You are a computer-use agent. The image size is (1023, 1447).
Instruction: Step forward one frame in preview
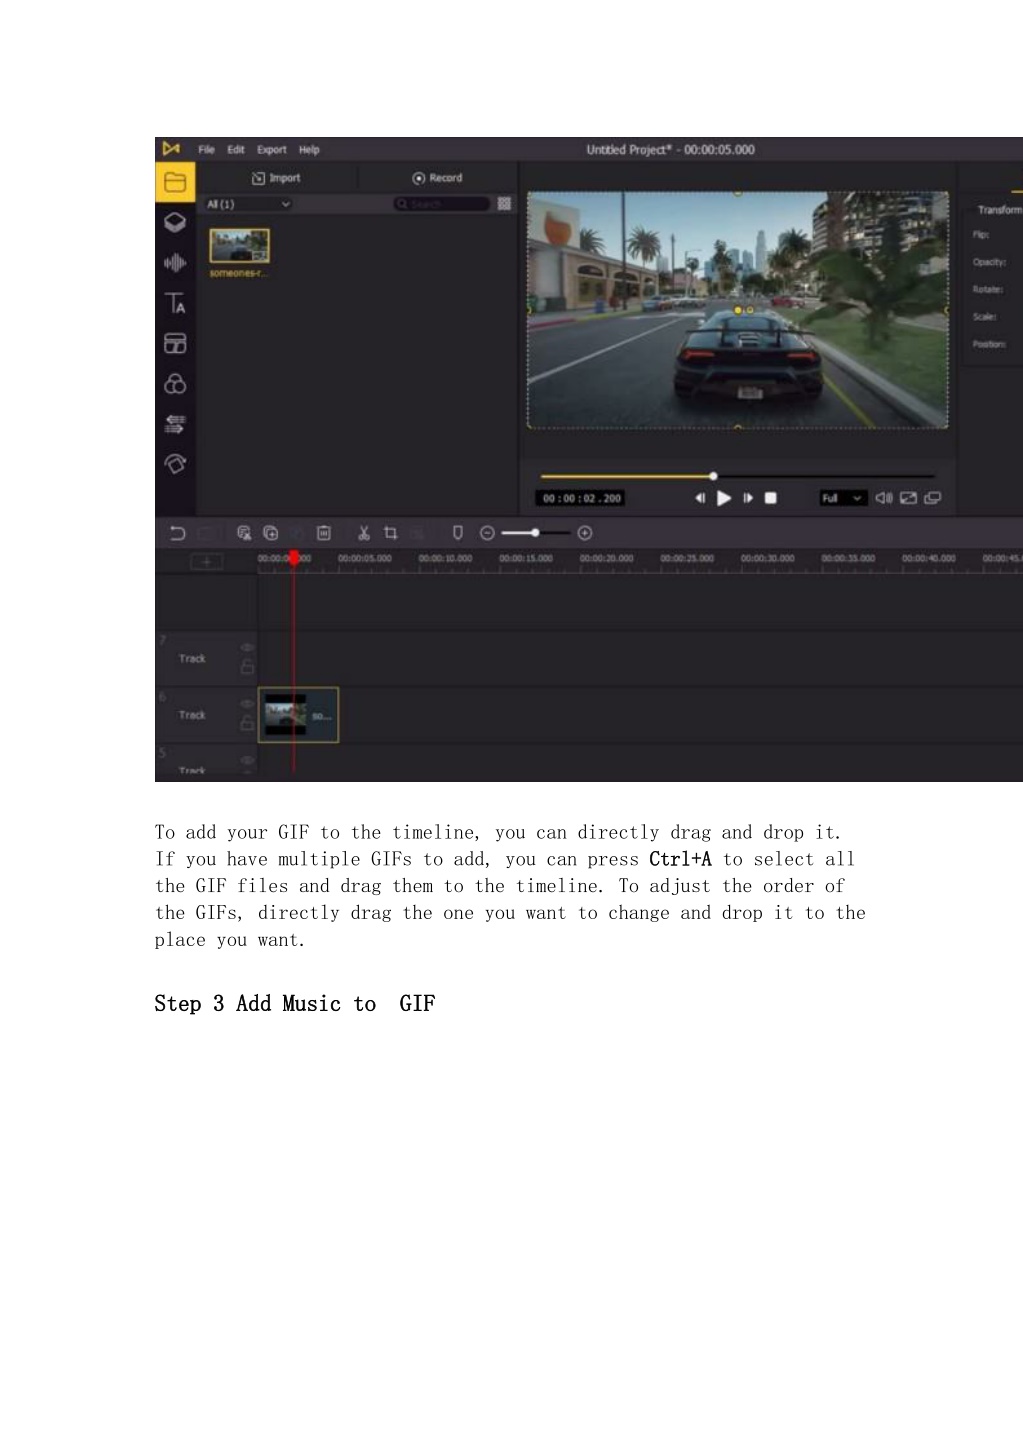(748, 498)
